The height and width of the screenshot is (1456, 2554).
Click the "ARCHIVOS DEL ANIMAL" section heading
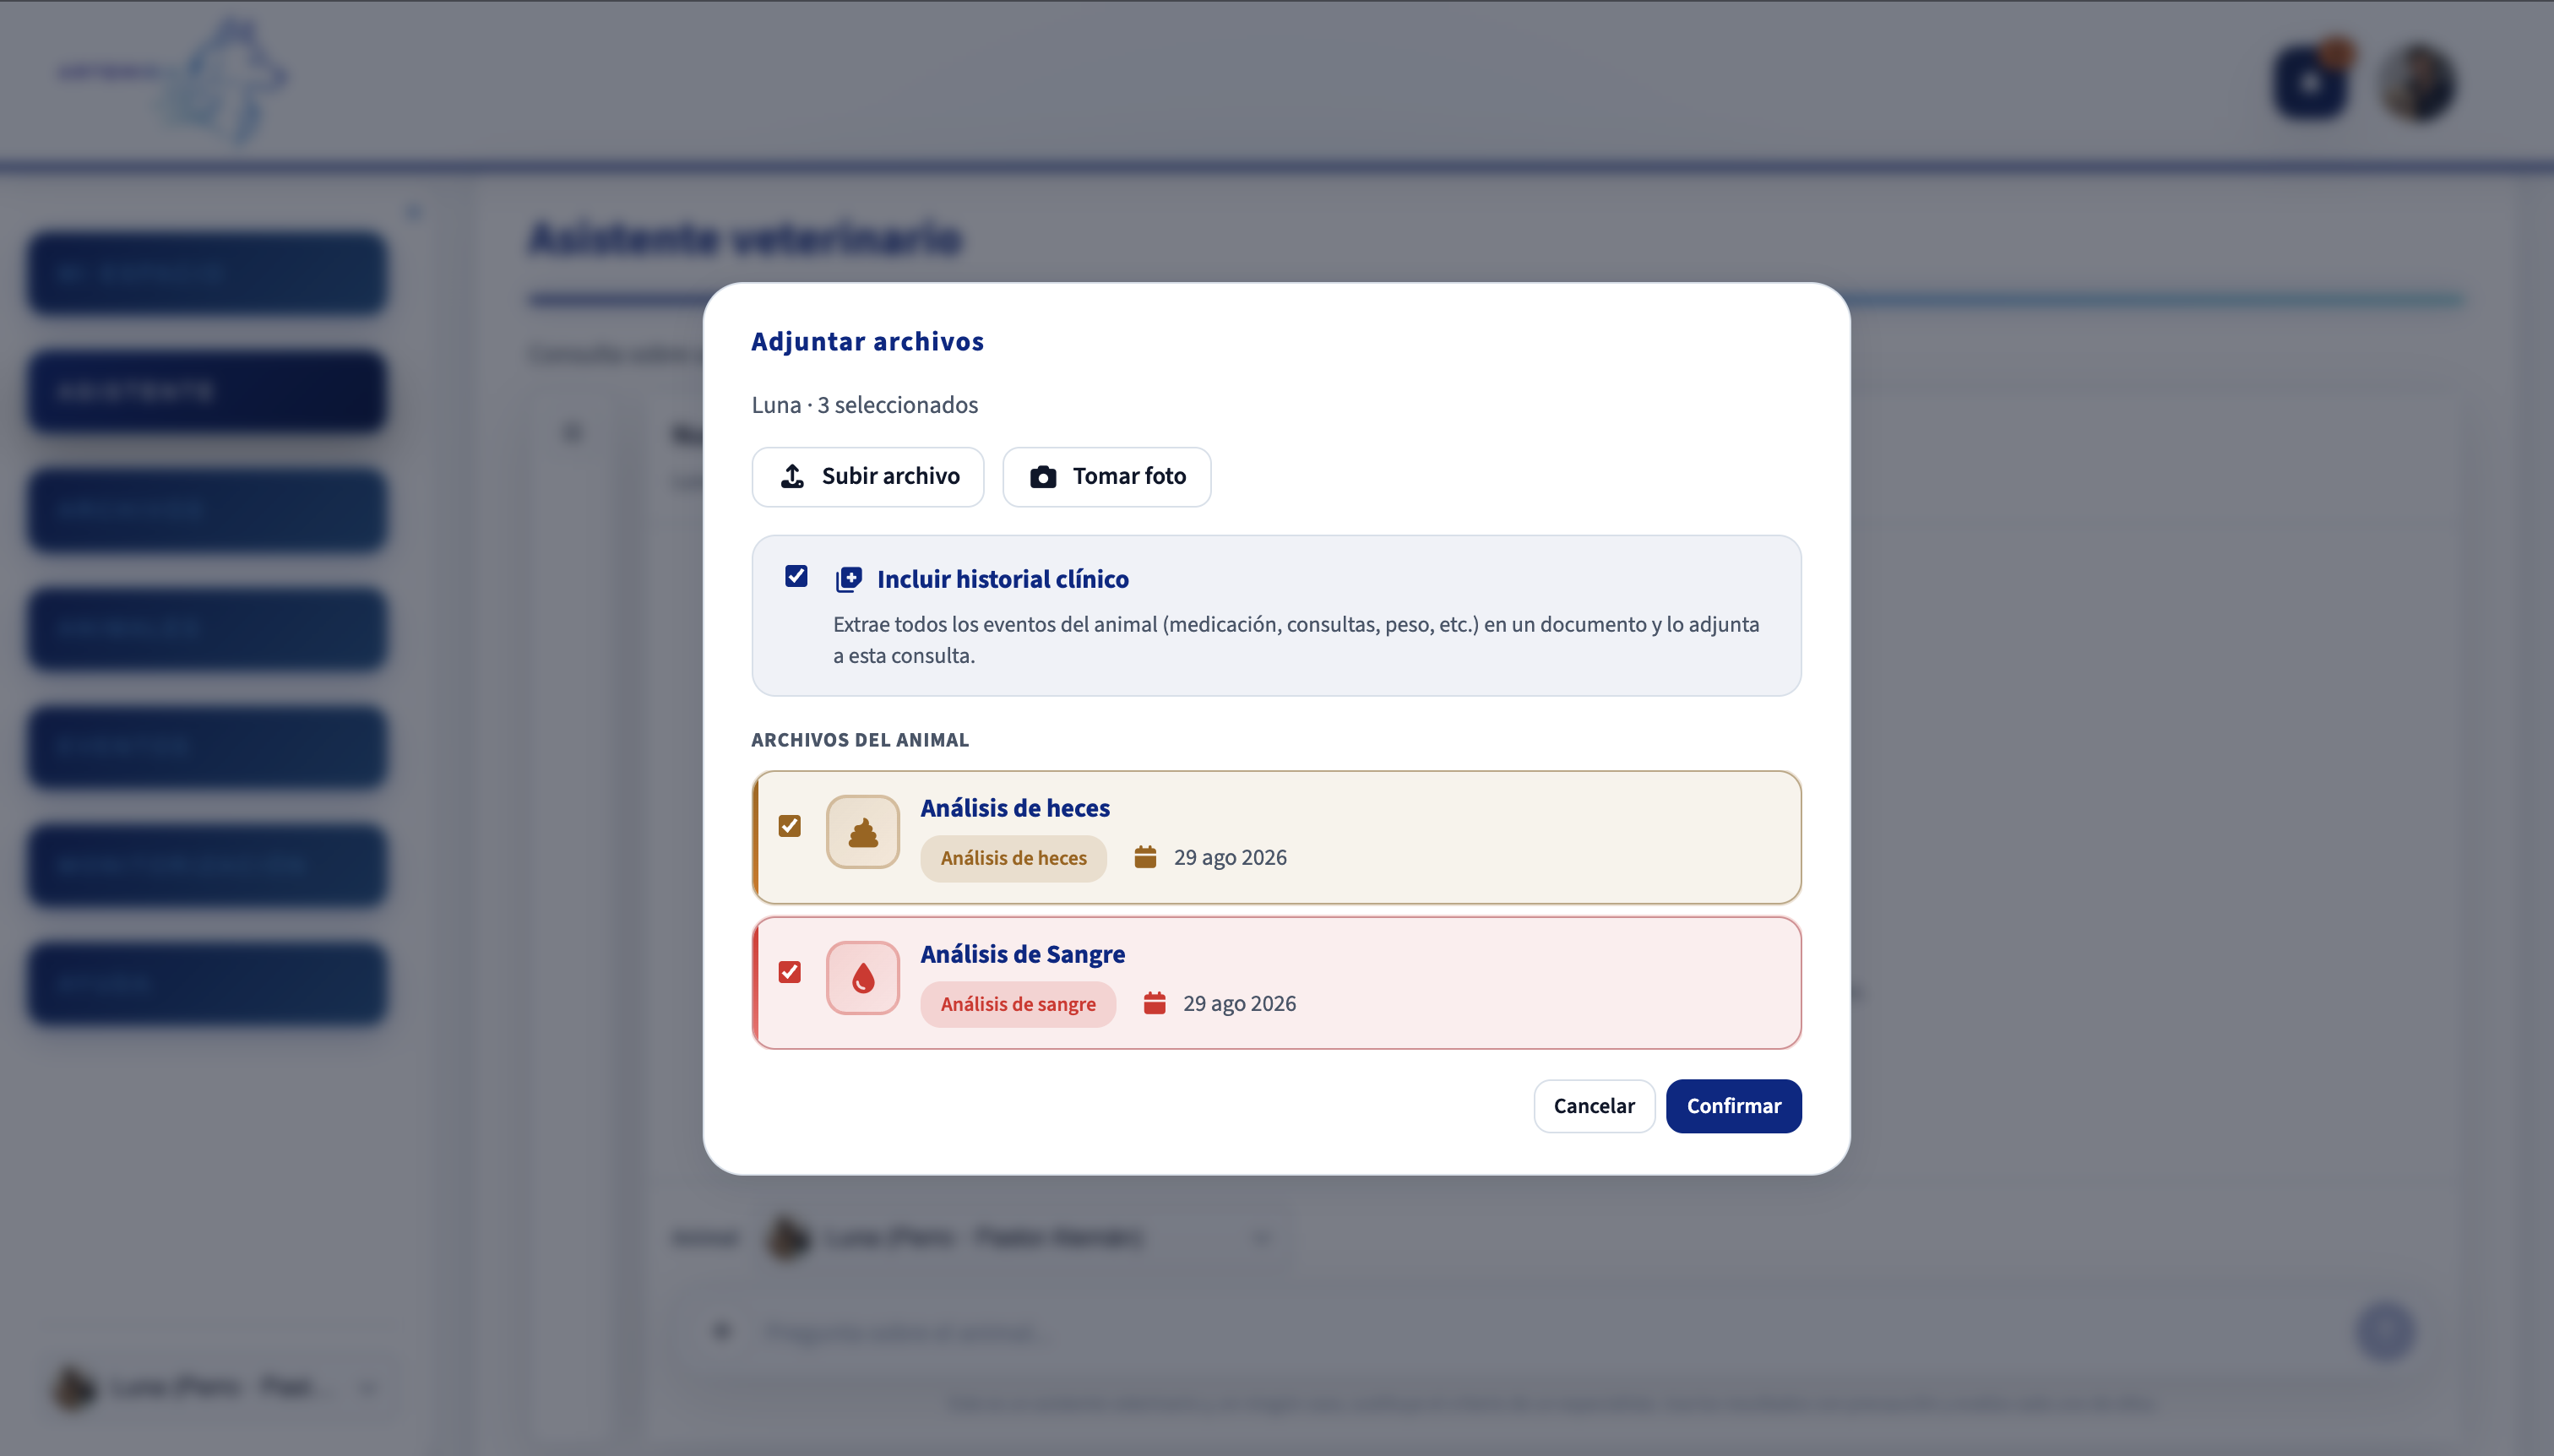[x=860, y=740]
